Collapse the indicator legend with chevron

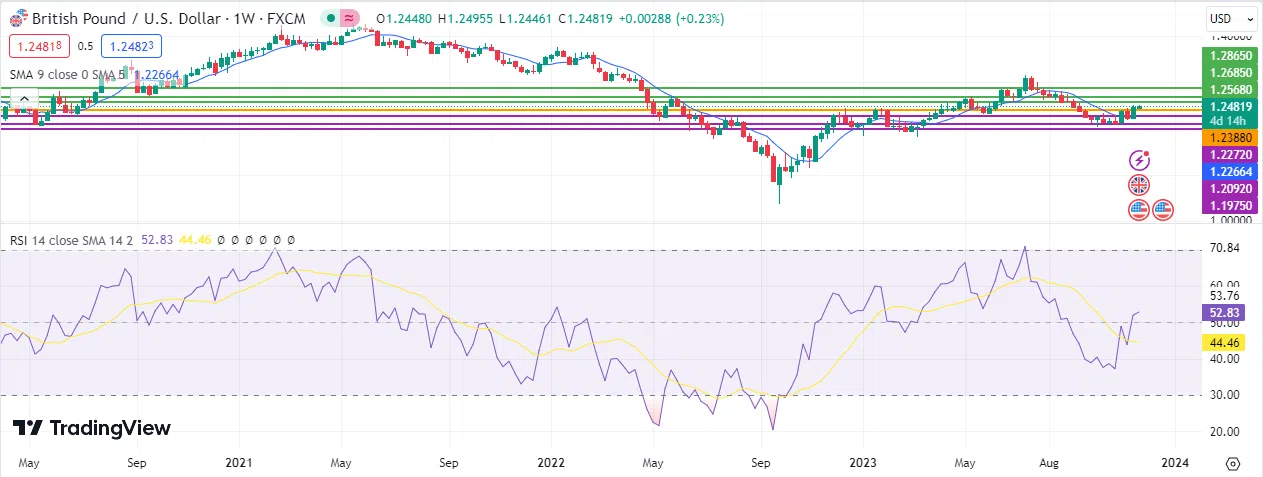coord(25,99)
